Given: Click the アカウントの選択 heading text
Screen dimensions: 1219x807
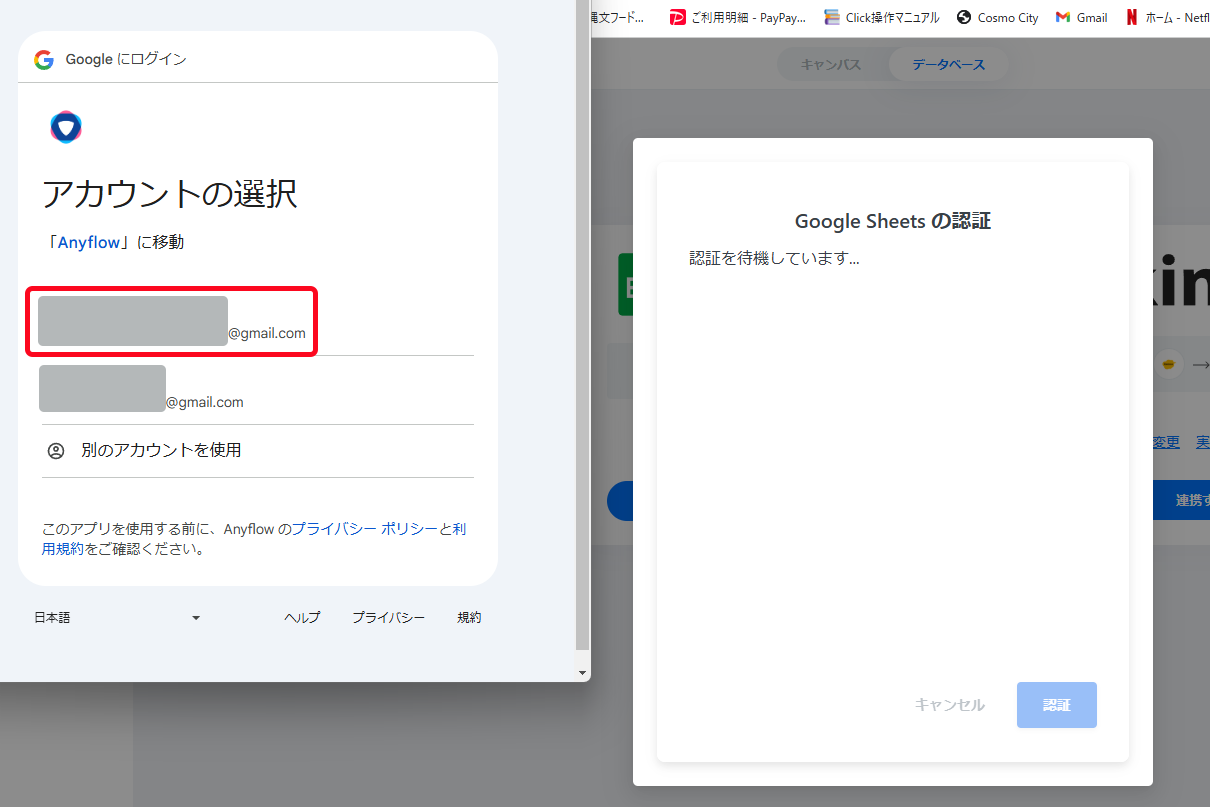Looking at the screenshot, I should point(170,193).
